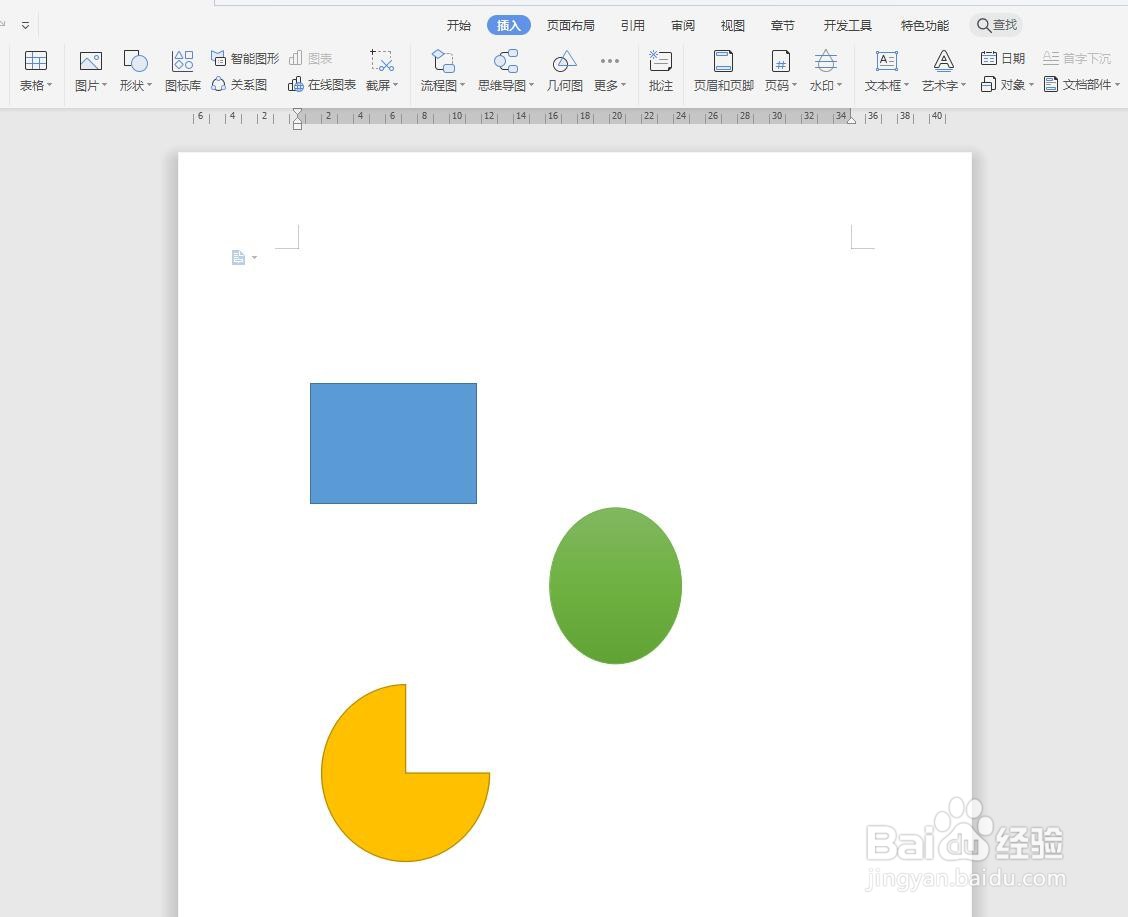Switch to the 视图 tab
Image resolution: width=1128 pixels, height=917 pixels.
(732, 25)
